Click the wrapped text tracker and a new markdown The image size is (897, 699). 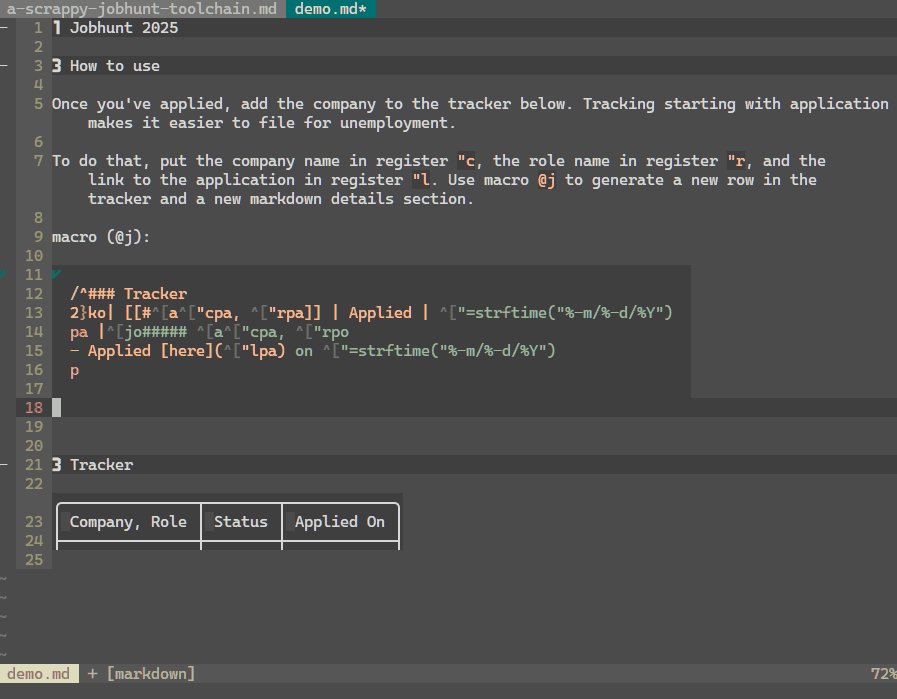[x=281, y=199]
